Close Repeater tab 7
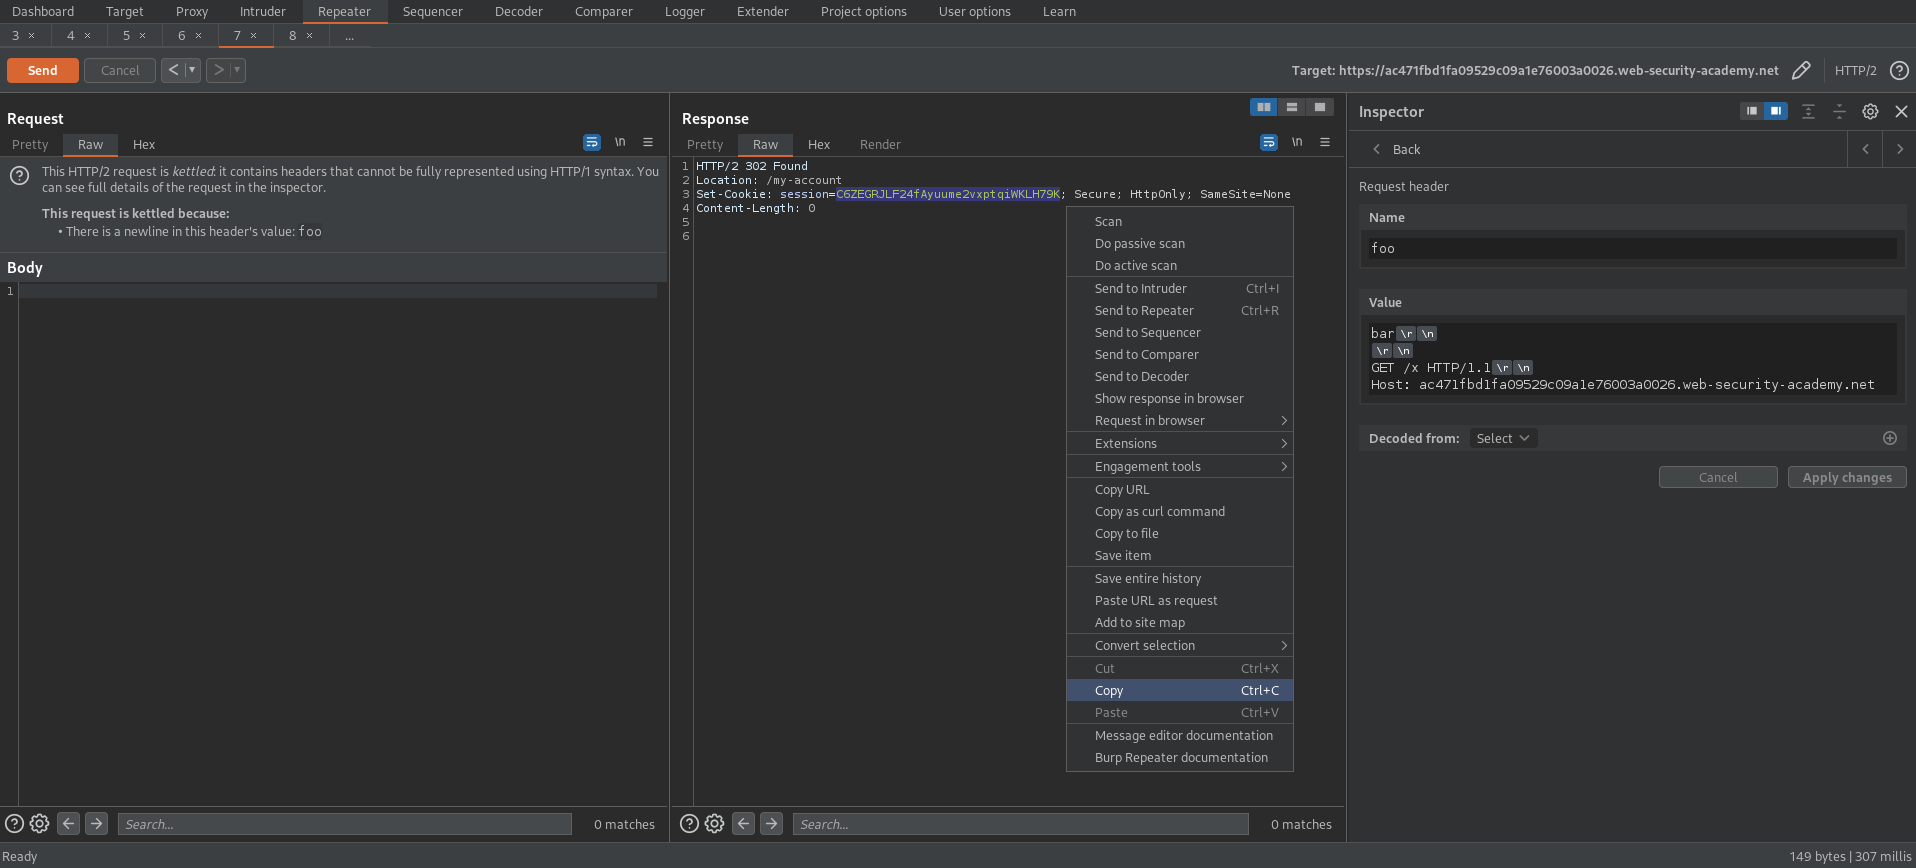Image resolution: width=1916 pixels, height=868 pixels. pos(254,35)
